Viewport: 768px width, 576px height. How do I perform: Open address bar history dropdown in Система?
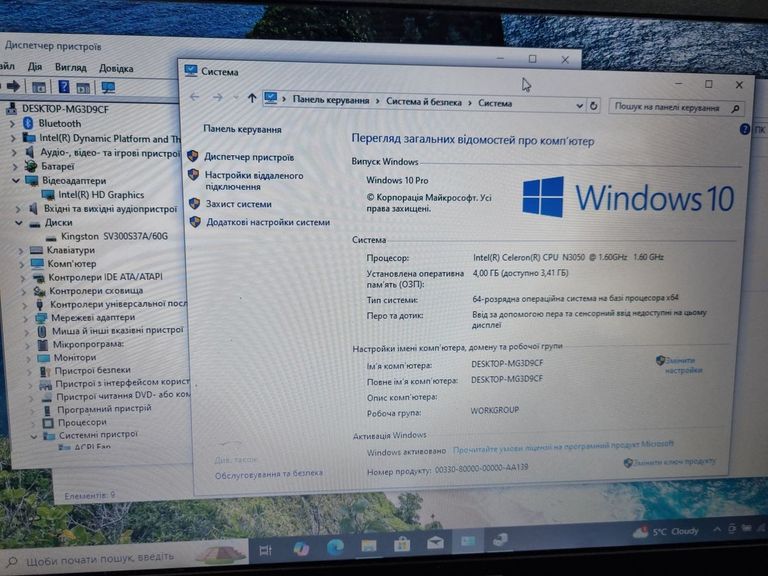pos(579,105)
